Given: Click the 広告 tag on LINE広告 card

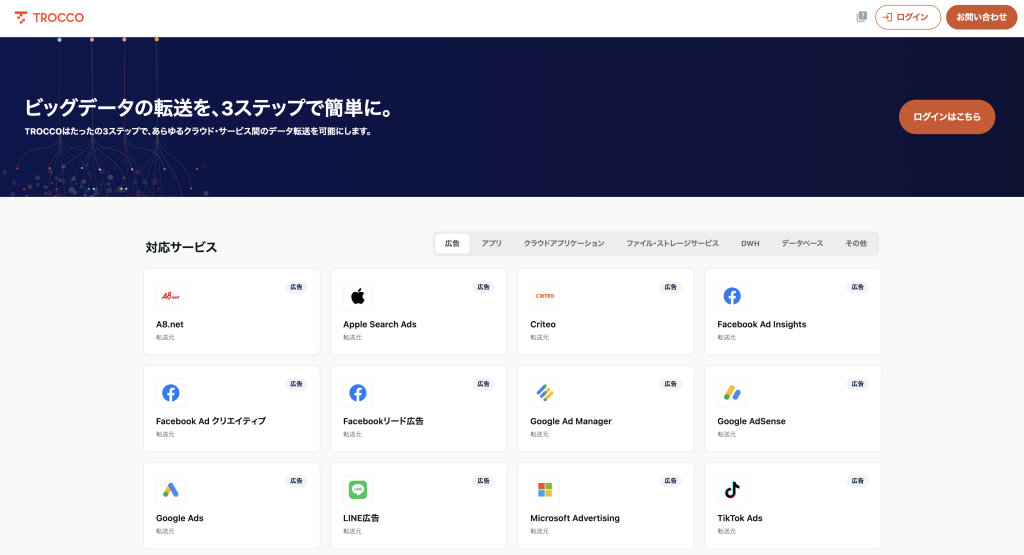Looking at the screenshot, I should tap(483, 481).
